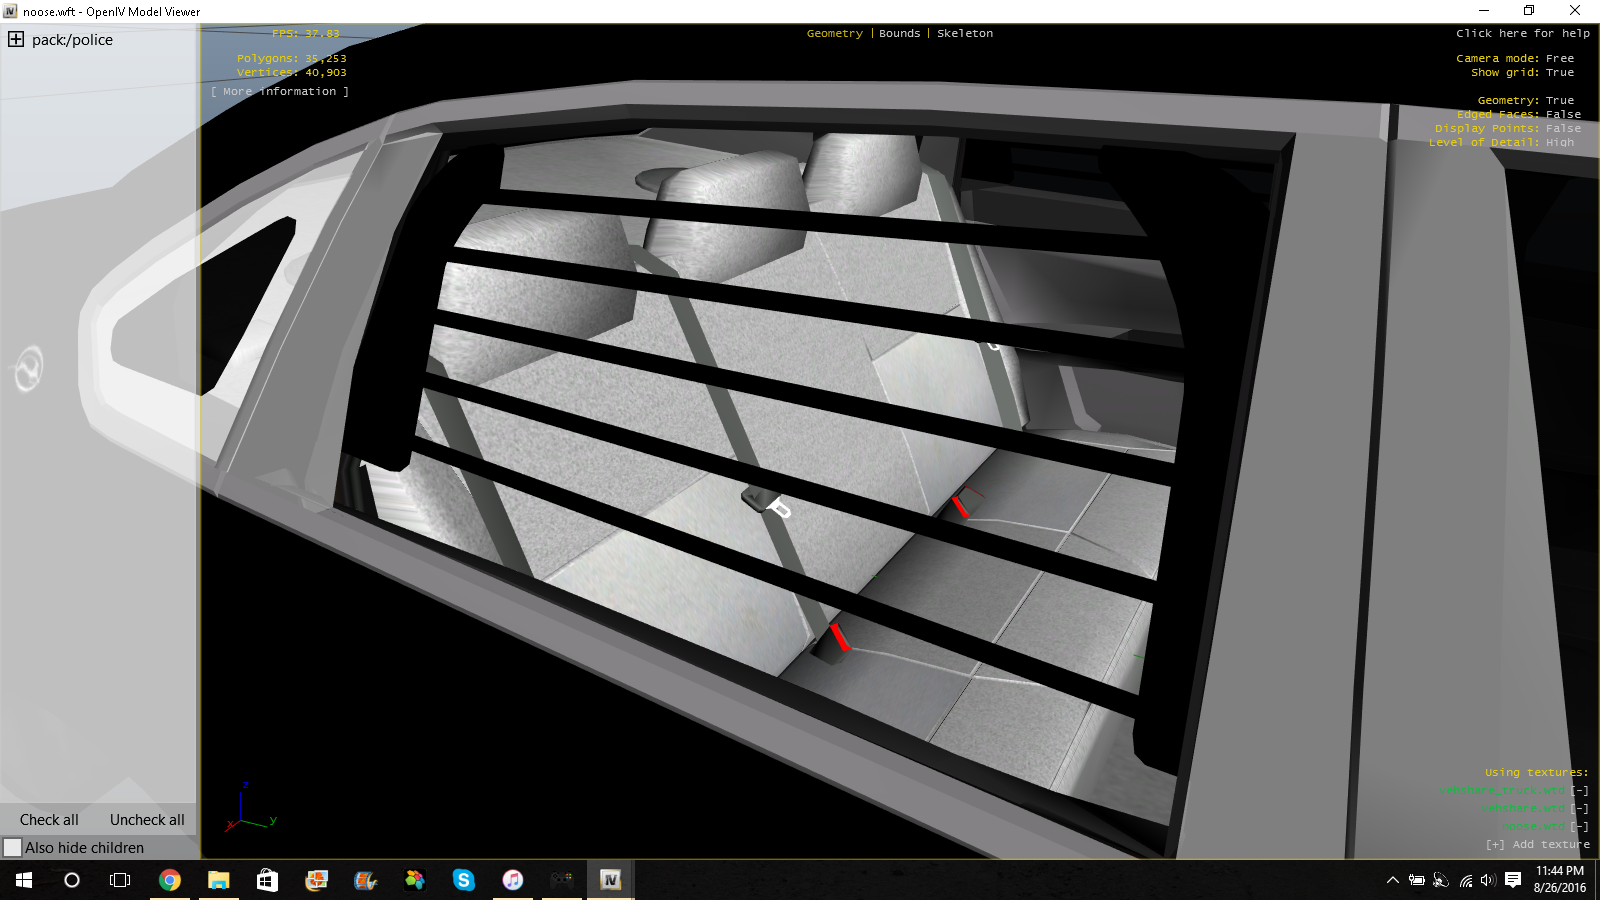Click the minus next to noose.wtd
Image resolution: width=1600 pixels, height=900 pixels.
1579,826
